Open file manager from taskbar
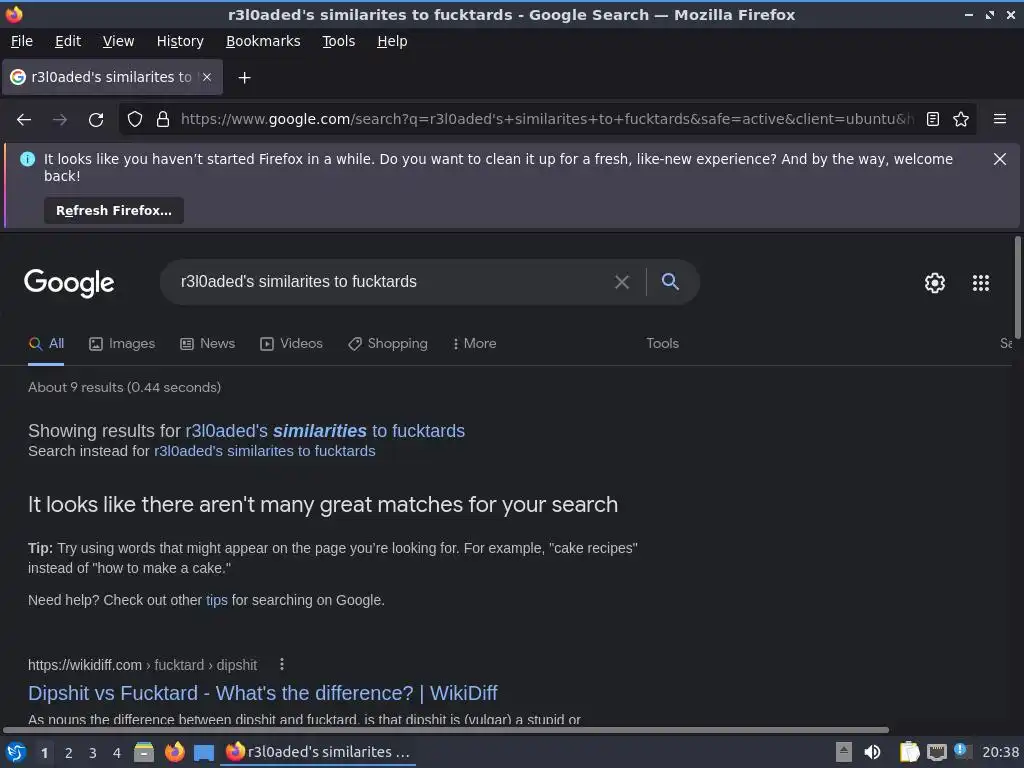This screenshot has height=768, width=1024. tap(144, 752)
